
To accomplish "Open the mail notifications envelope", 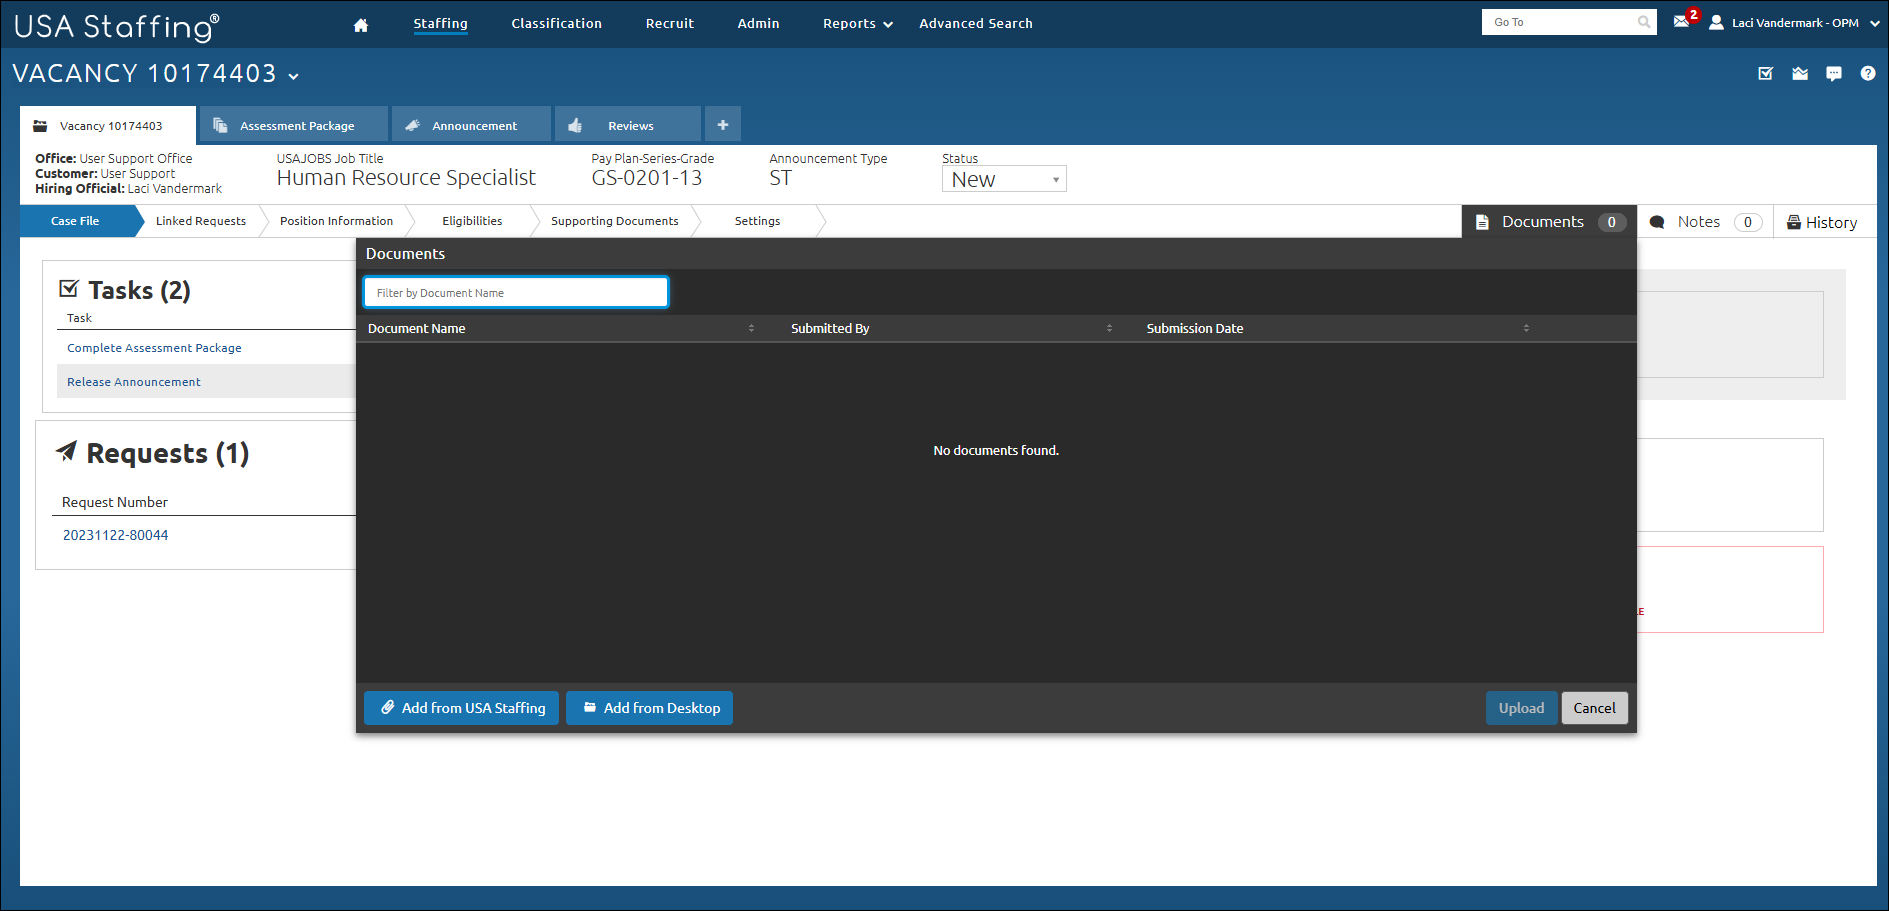I will pos(1682,22).
